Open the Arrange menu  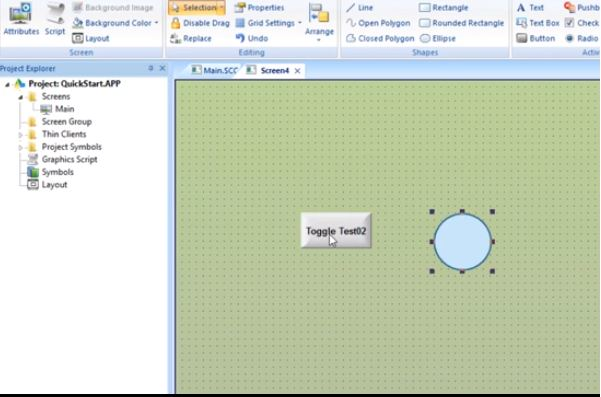click(319, 21)
